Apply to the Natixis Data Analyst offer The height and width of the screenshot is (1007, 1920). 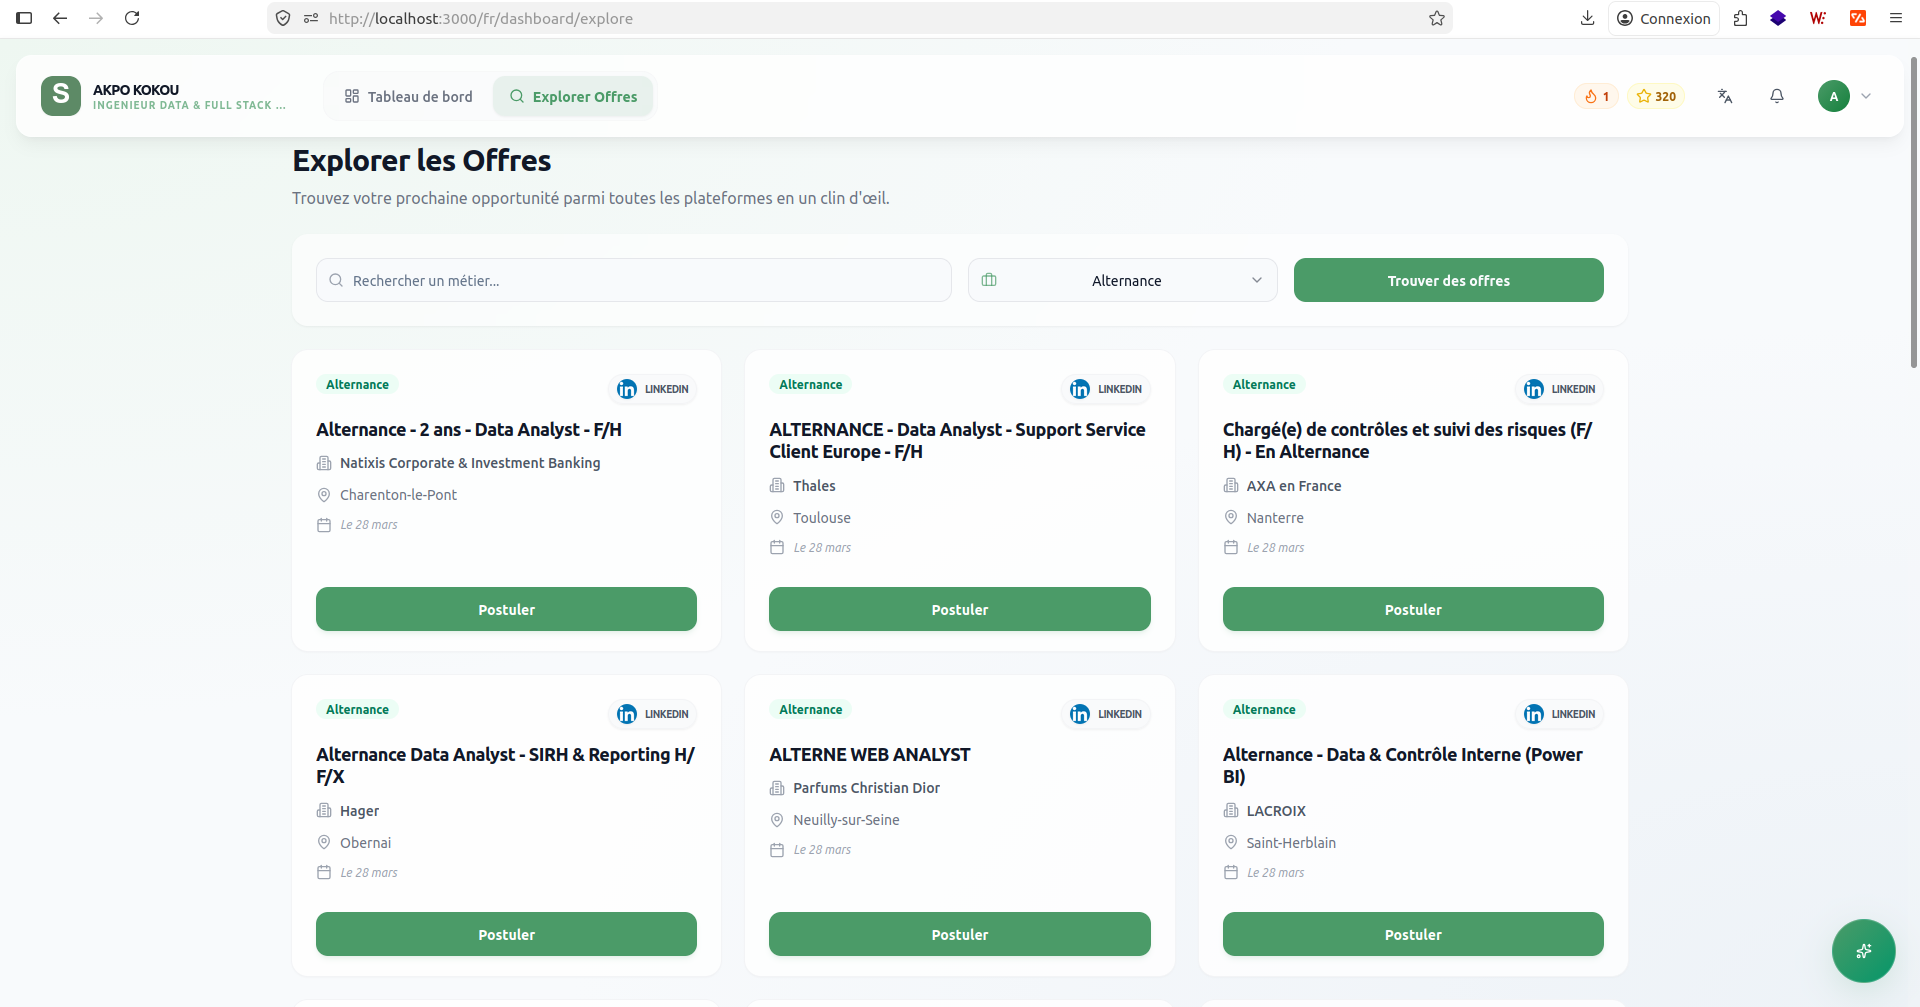tap(506, 609)
